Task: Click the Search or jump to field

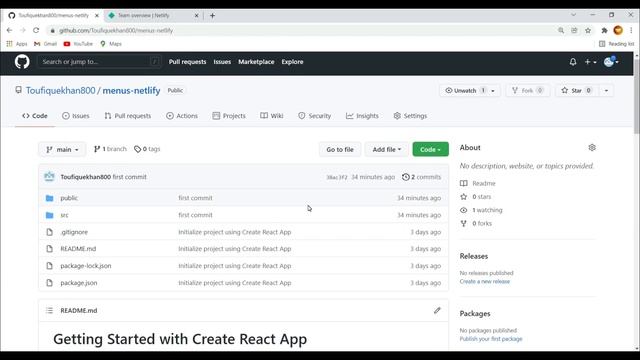Action: [99, 62]
